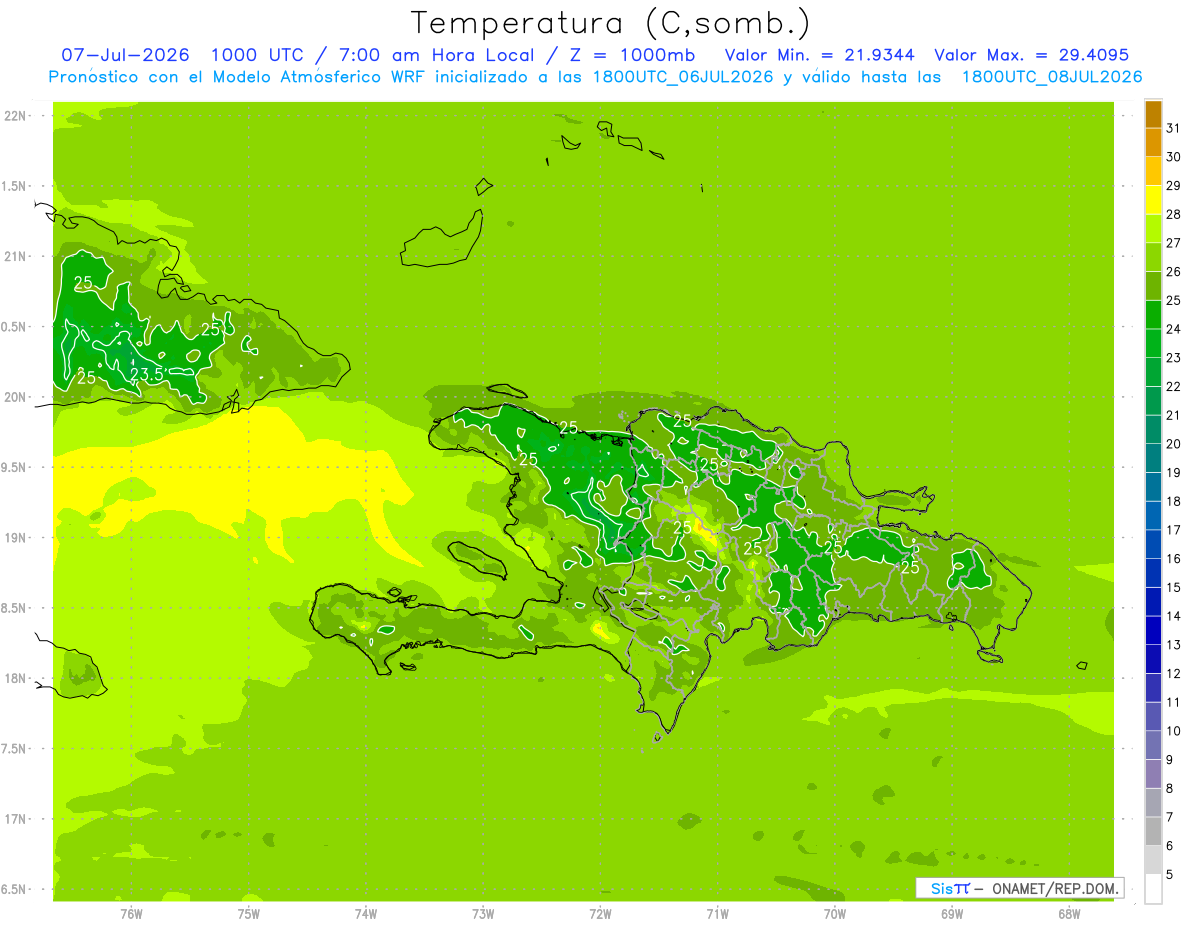The width and height of the screenshot is (1200, 927).
Task: Pick the gray legend swatch between 6 and 7
Action: [x=1154, y=832]
